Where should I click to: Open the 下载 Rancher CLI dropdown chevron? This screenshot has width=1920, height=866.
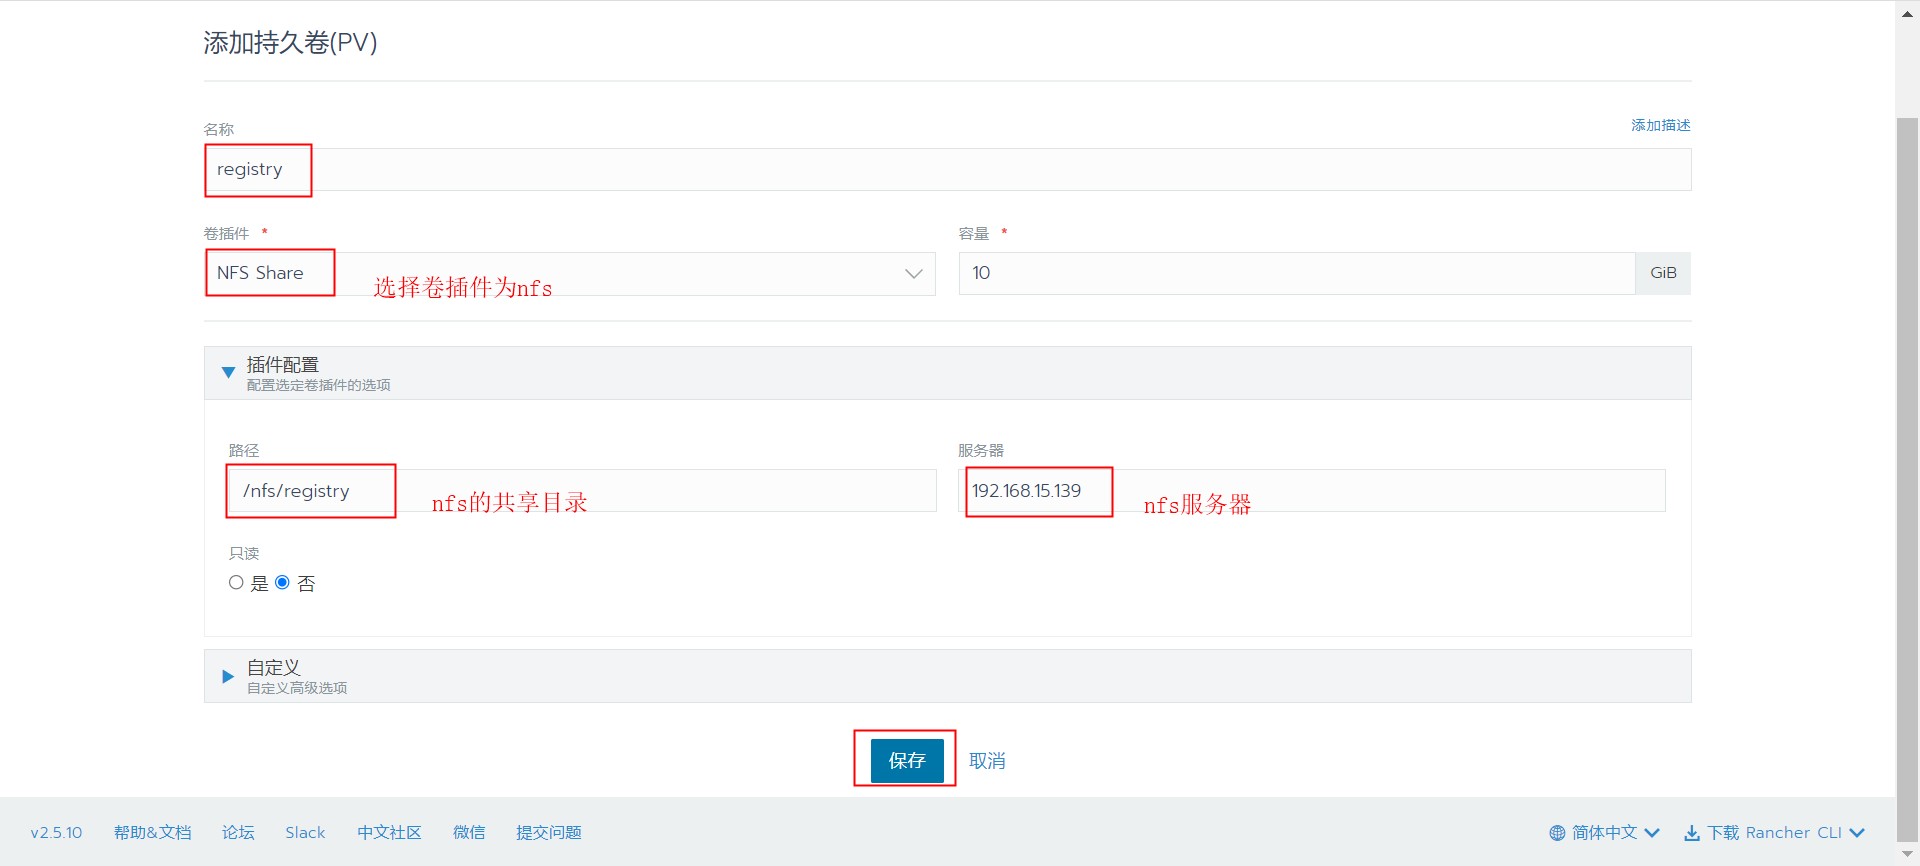click(1857, 833)
